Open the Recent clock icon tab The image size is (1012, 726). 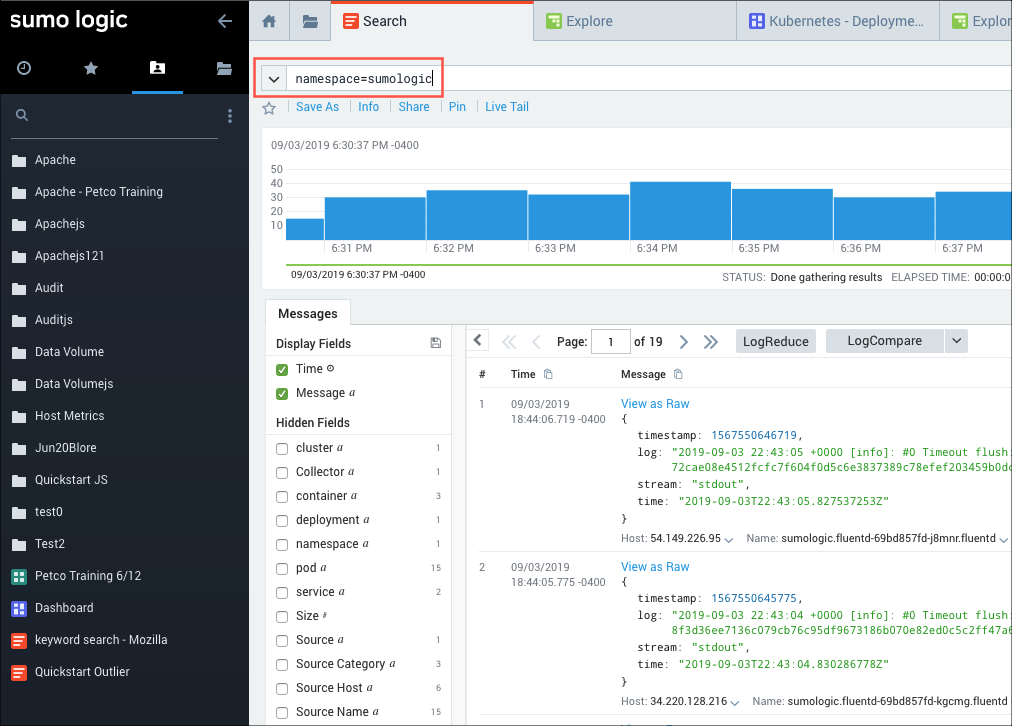tap(24, 68)
